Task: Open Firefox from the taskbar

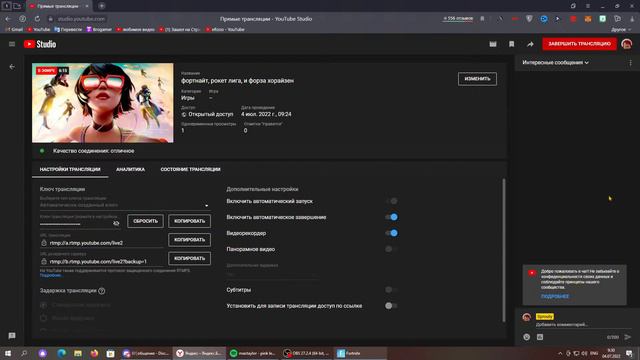Action: coord(94,353)
